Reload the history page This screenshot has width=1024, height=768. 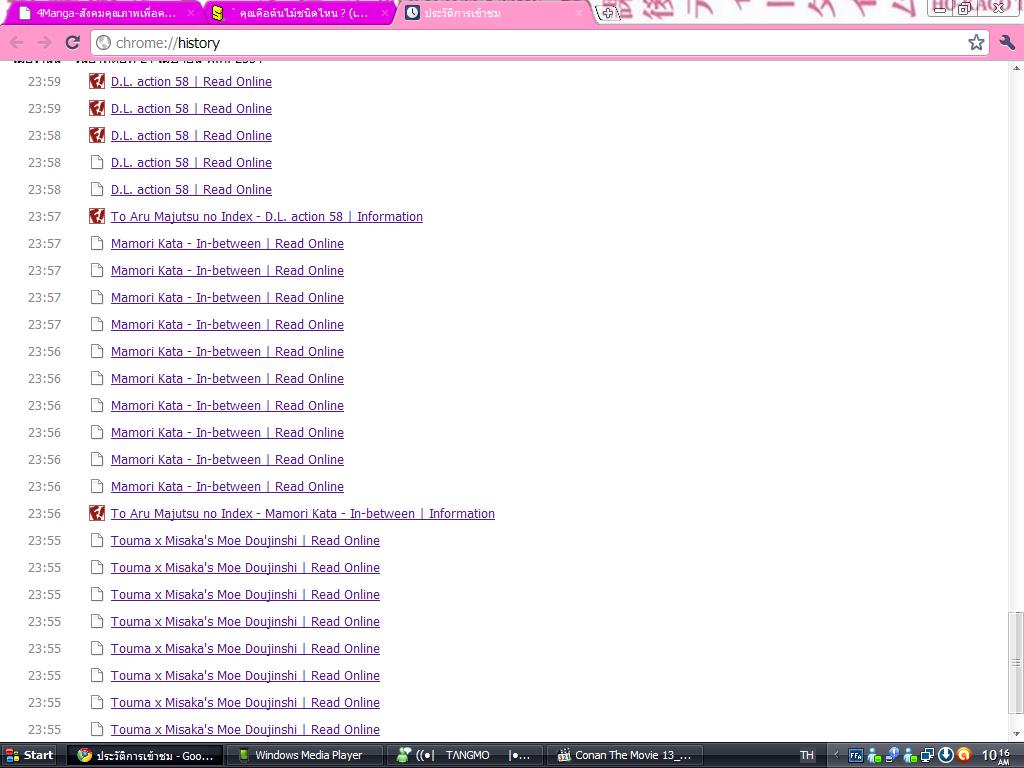72,43
